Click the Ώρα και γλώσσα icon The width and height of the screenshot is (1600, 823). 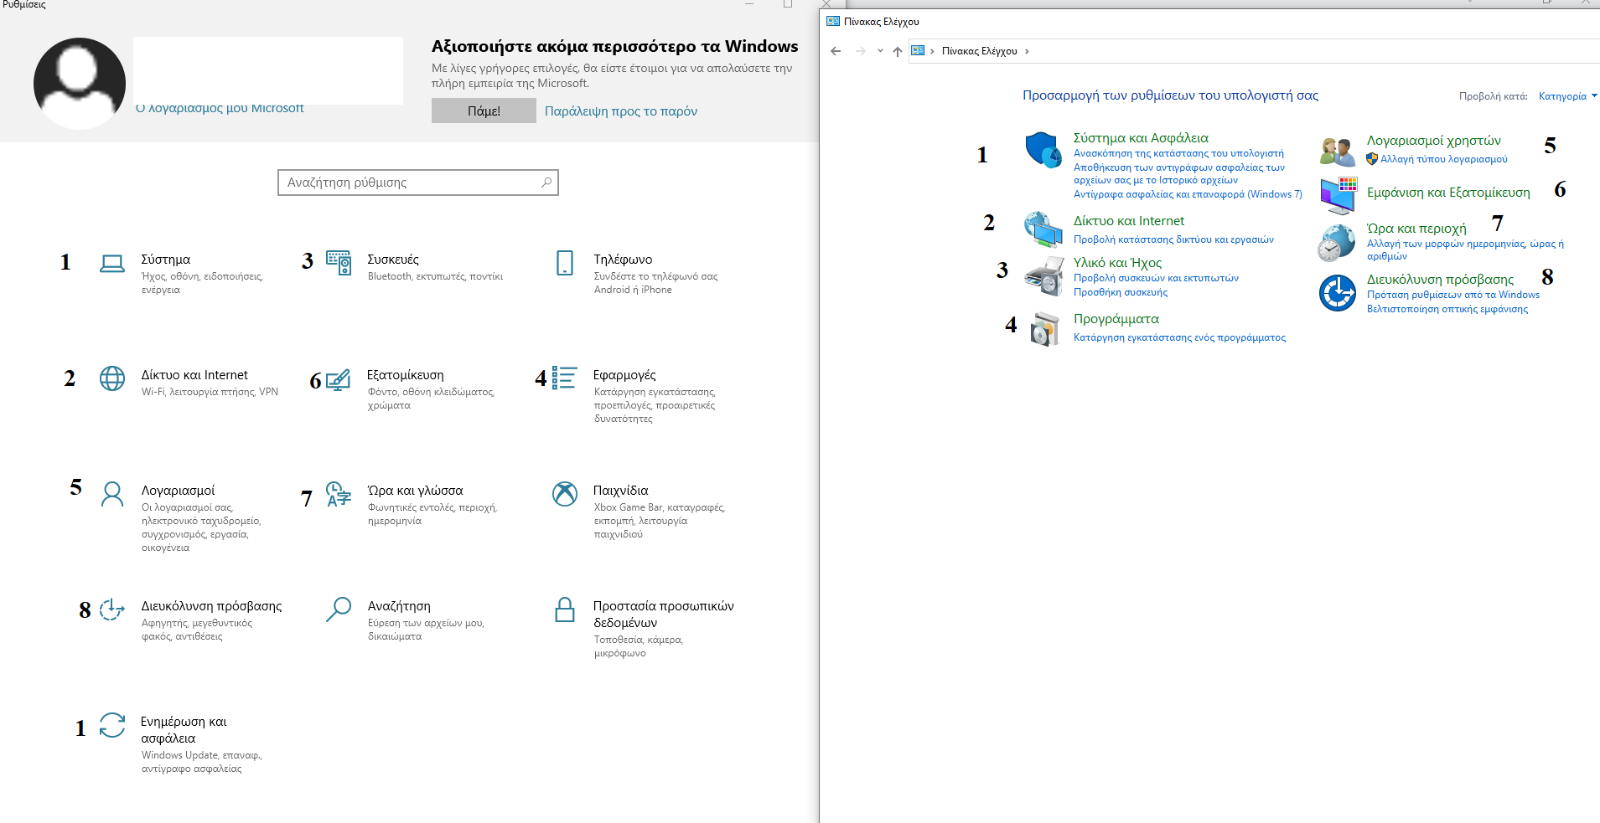pos(339,494)
